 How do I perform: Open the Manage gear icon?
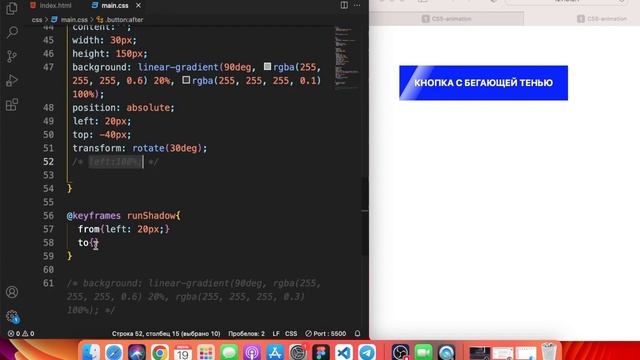click(x=12, y=316)
